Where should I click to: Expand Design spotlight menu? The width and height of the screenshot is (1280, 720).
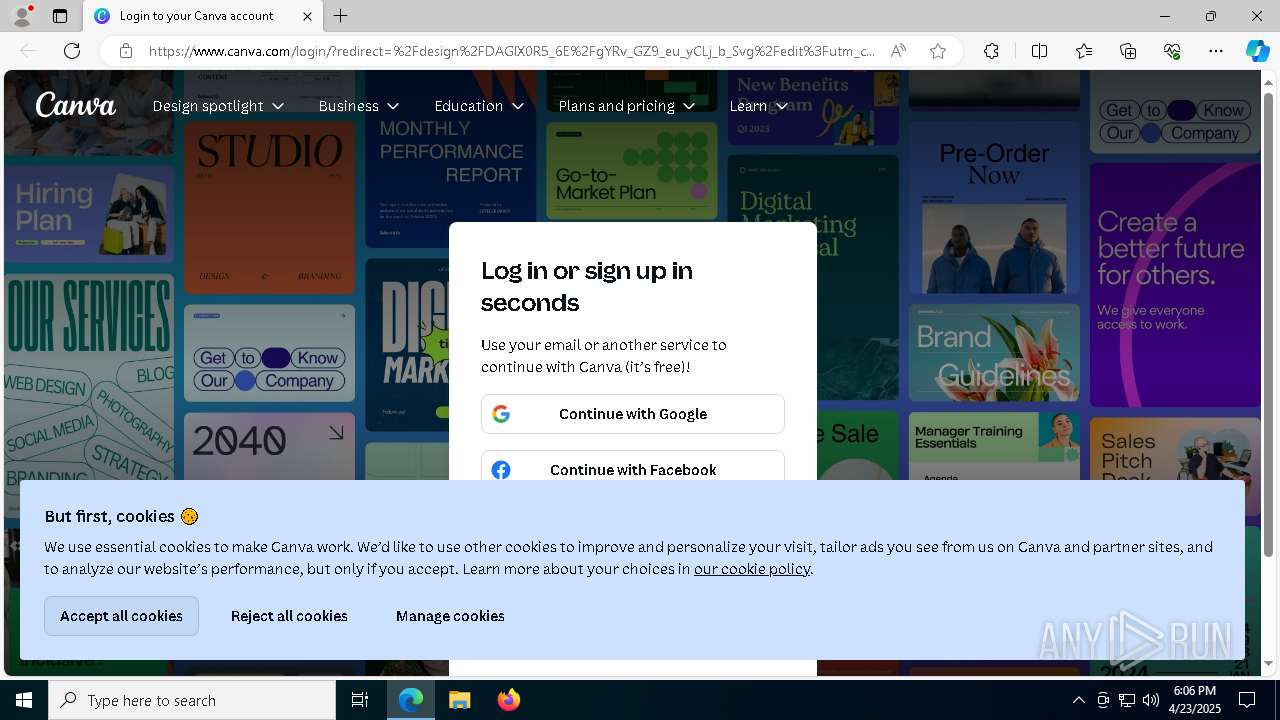pos(218,106)
